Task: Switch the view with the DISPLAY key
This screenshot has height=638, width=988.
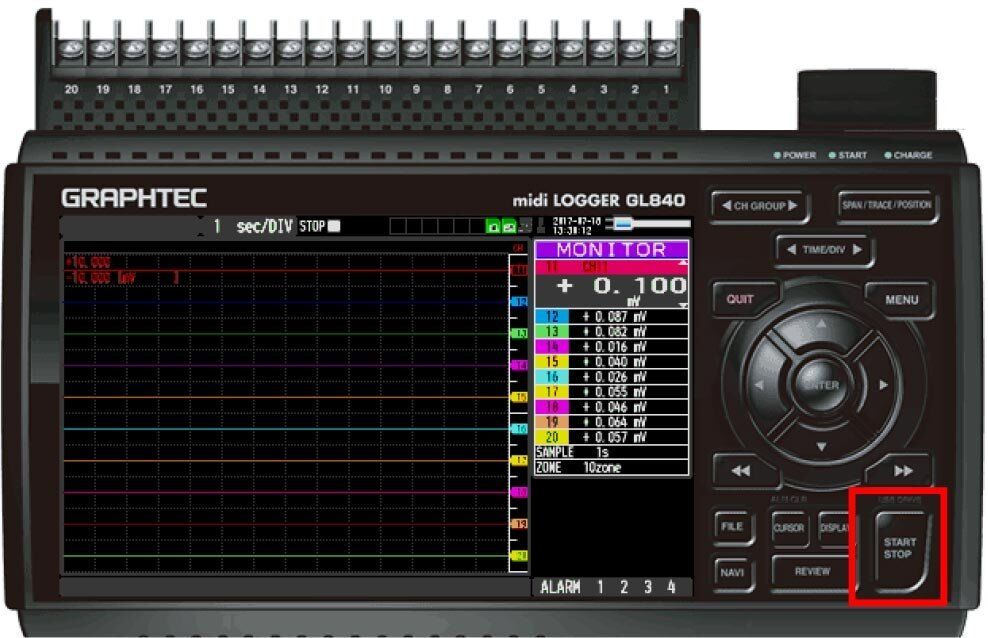Action: click(834, 528)
